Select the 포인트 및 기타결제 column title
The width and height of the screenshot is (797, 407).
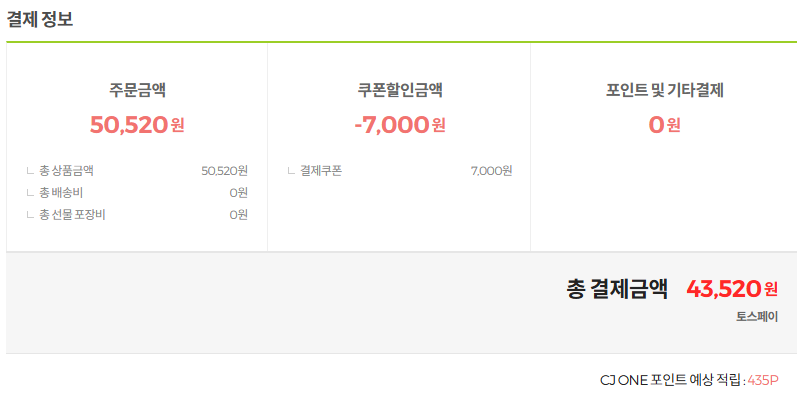pos(664,90)
